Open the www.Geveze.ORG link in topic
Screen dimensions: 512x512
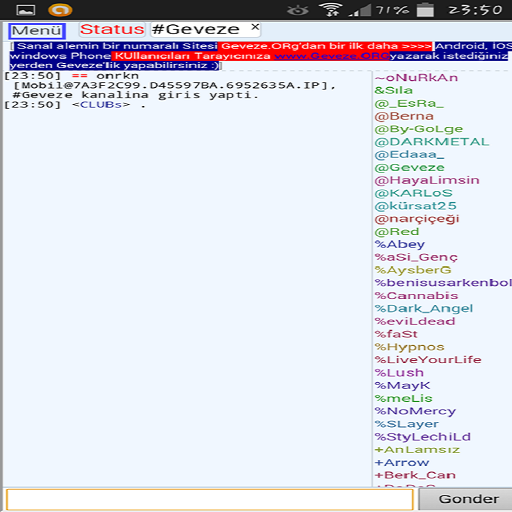point(331,56)
